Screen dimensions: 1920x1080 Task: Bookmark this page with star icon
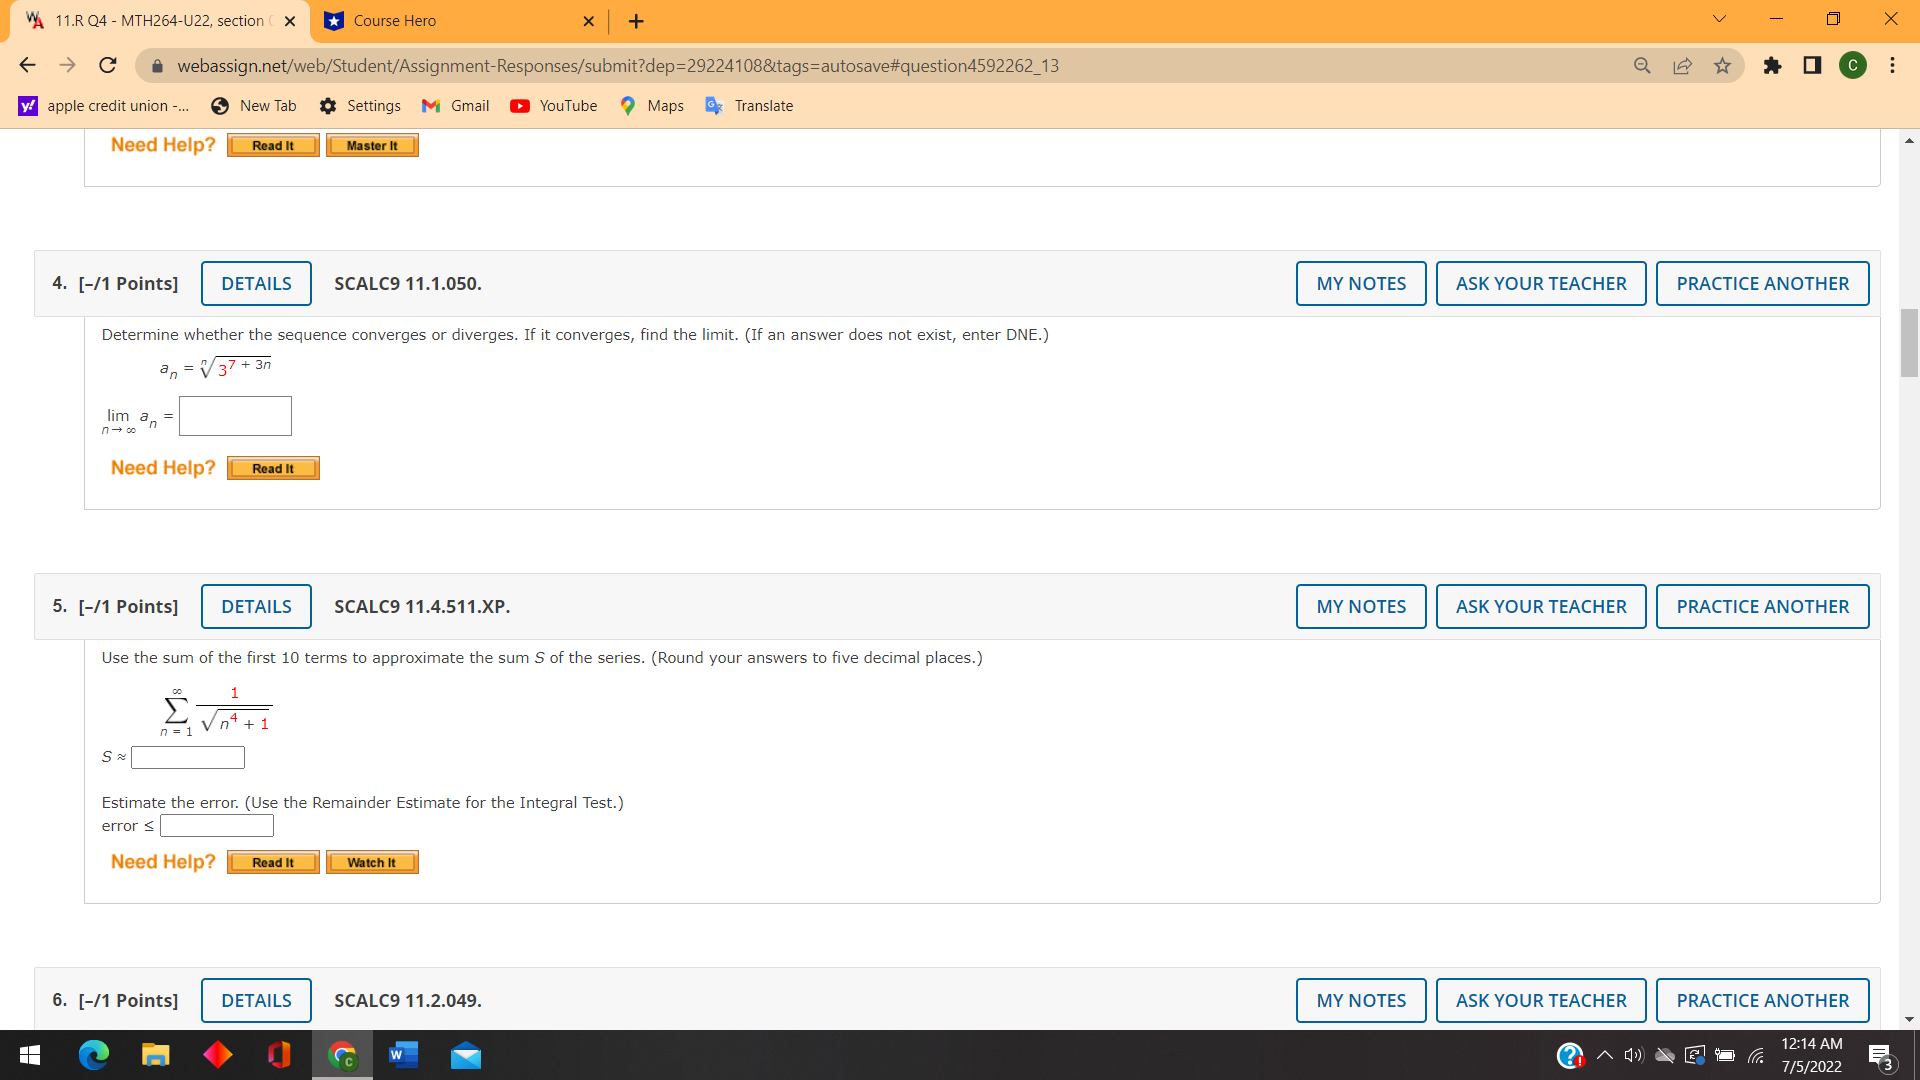(x=1722, y=66)
